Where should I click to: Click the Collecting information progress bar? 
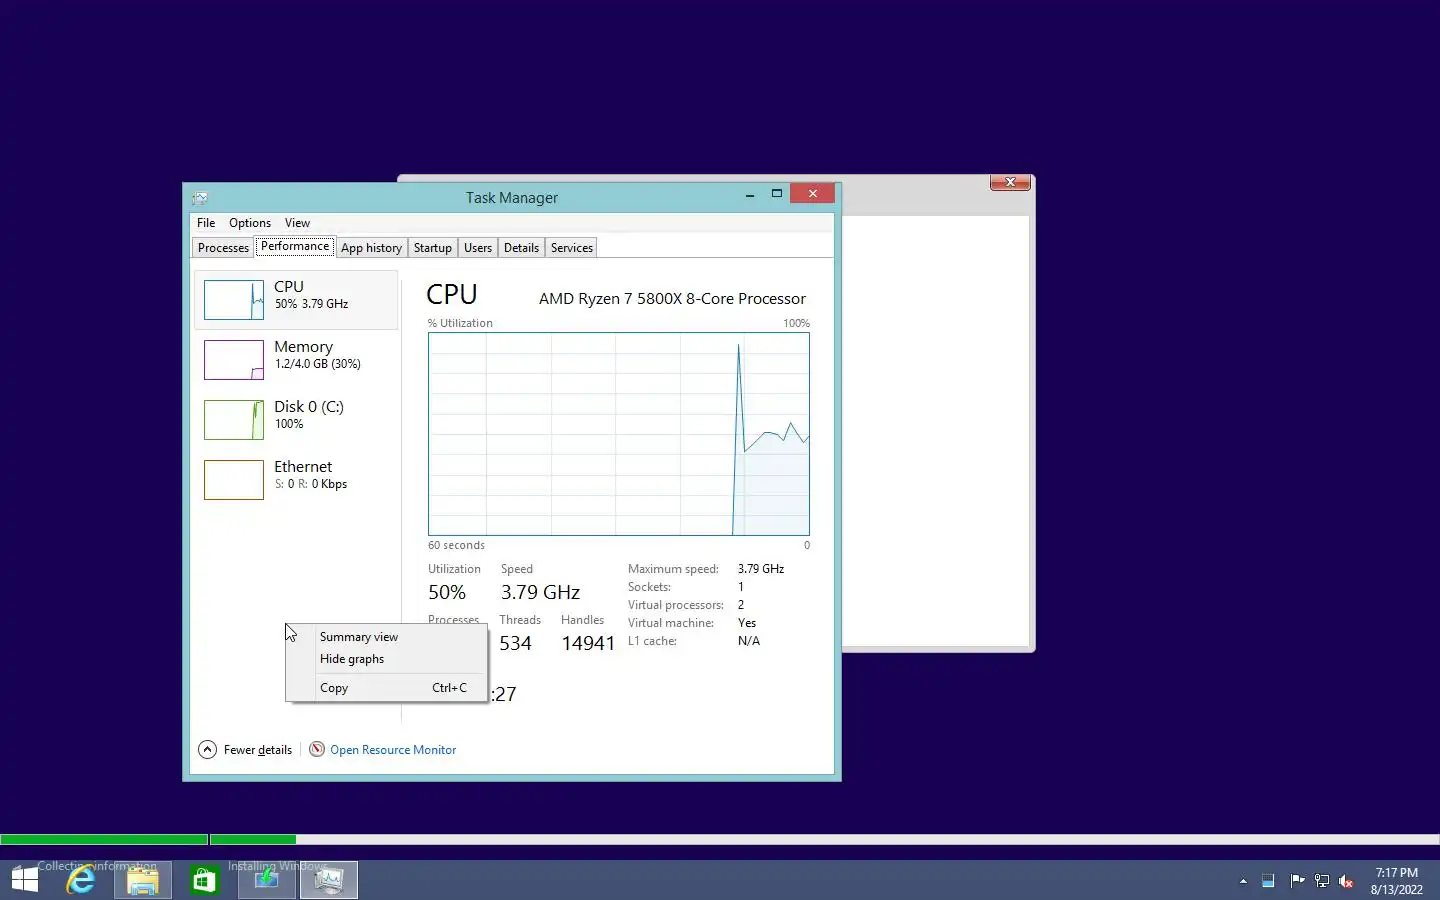click(x=104, y=840)
